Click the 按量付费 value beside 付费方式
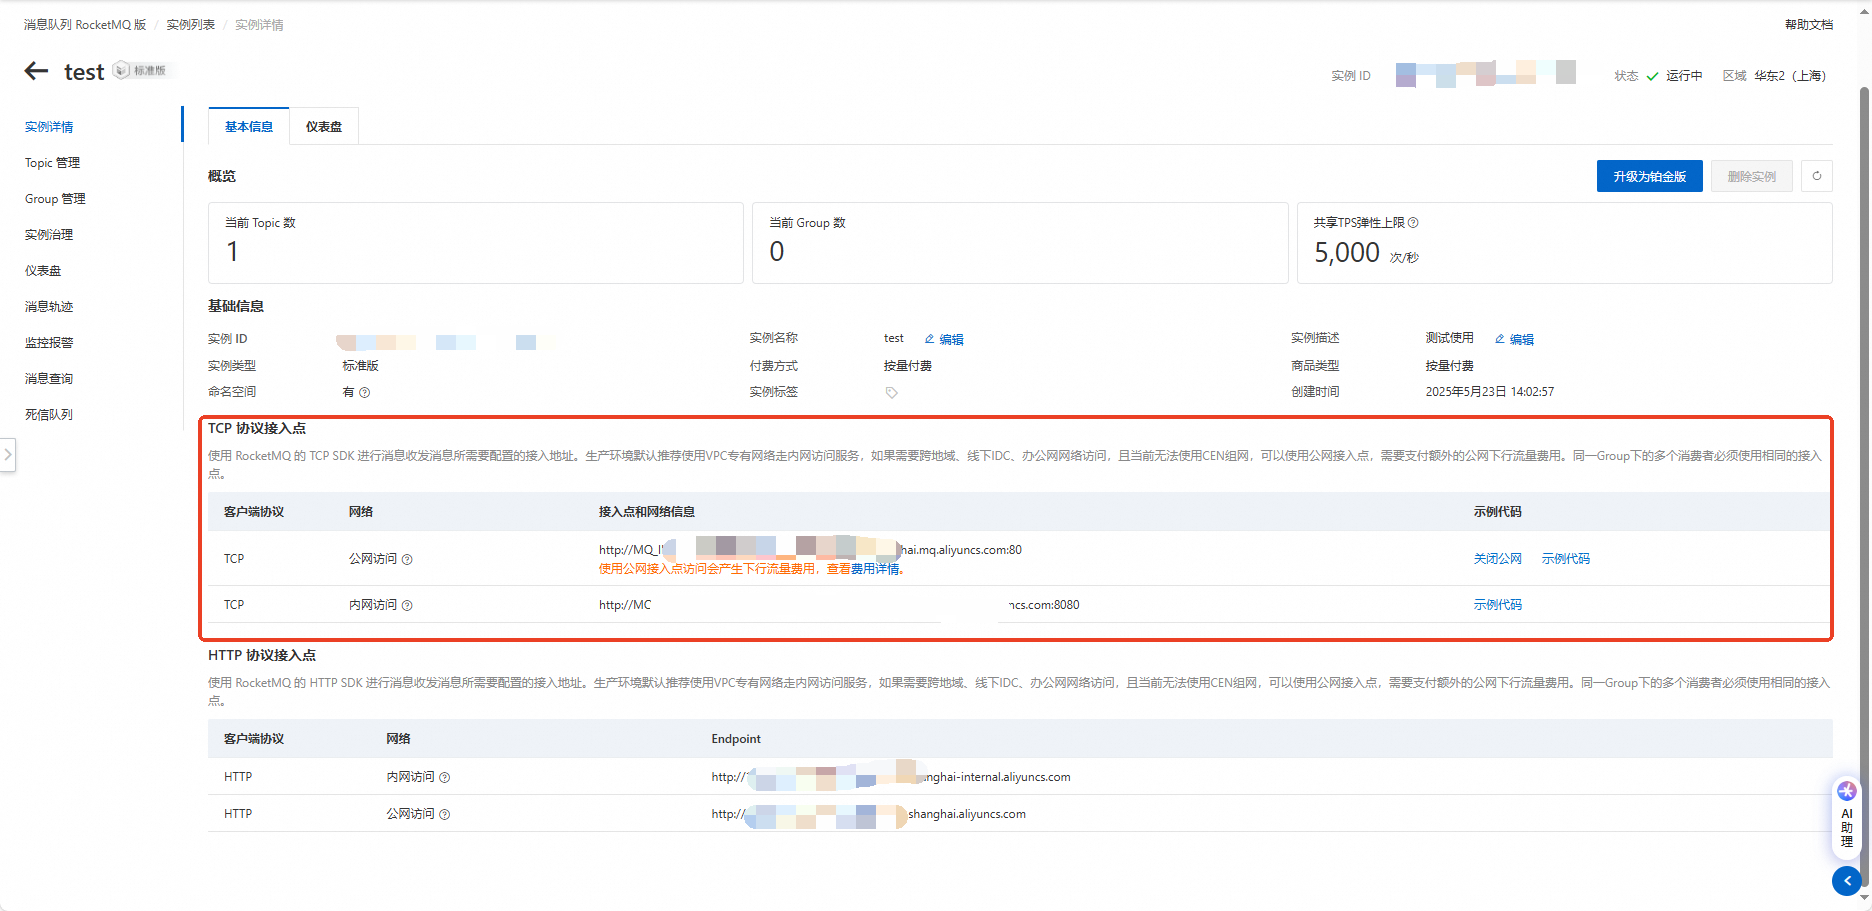The width and height of the screenshot is (1872, 911). pyautogui.click(x=908, y=366)
